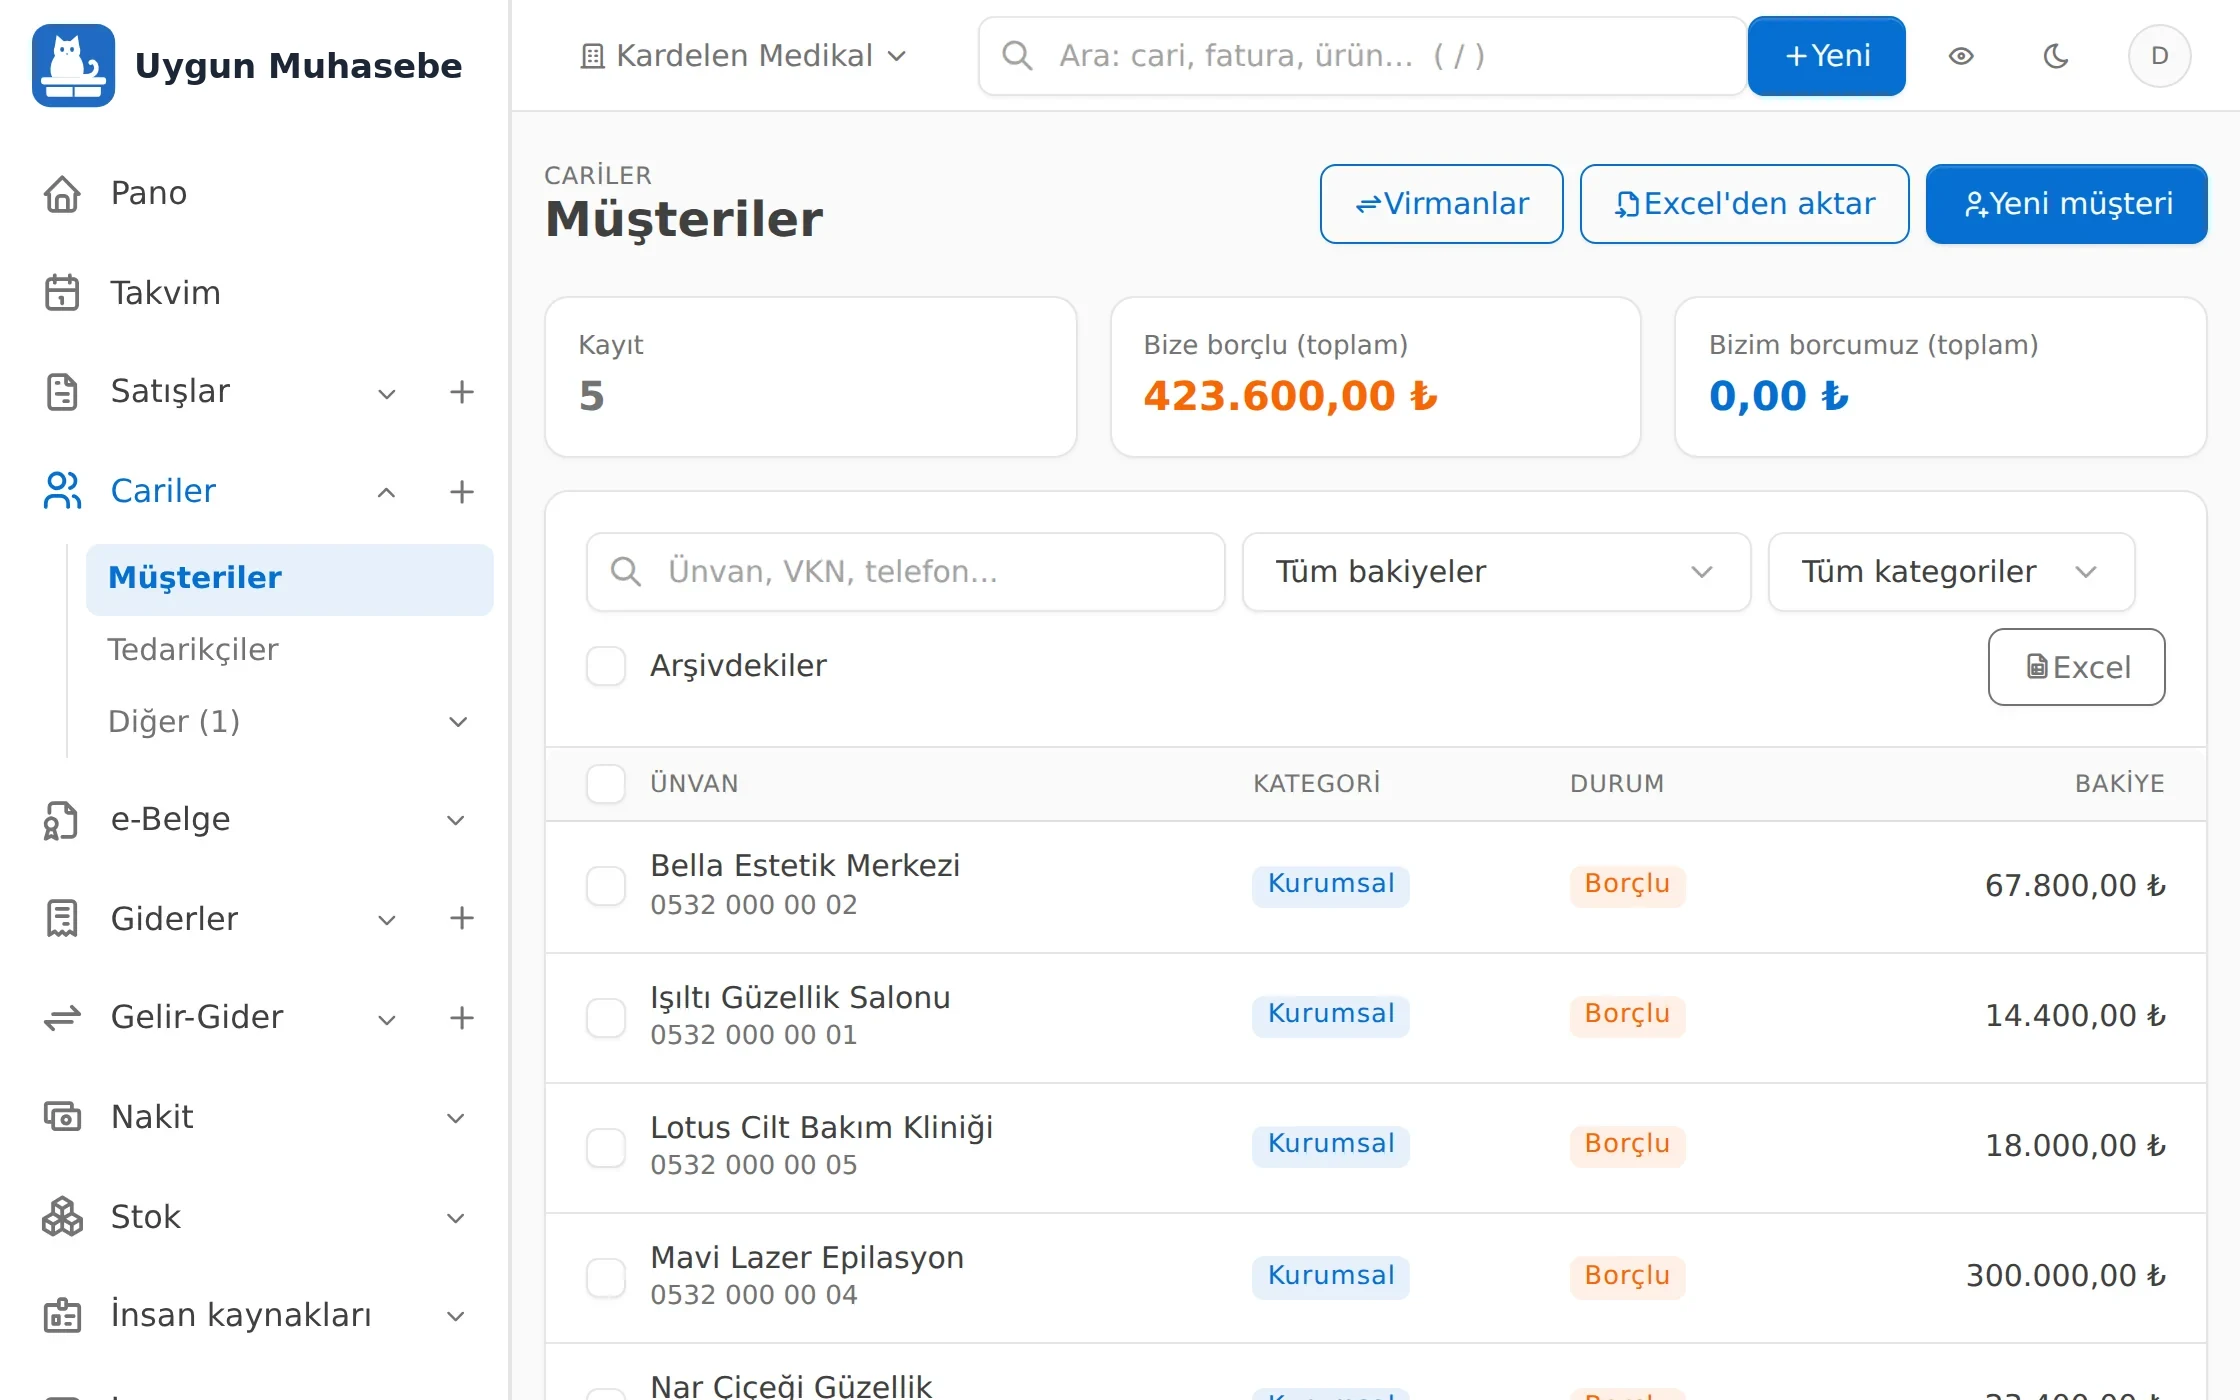Click the e-Belge icon in sidebar
This screenshot has height=1400, width=2240.
pos(62,820)
